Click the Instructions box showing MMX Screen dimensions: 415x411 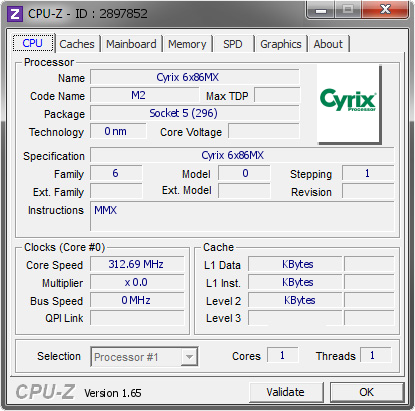242,216
